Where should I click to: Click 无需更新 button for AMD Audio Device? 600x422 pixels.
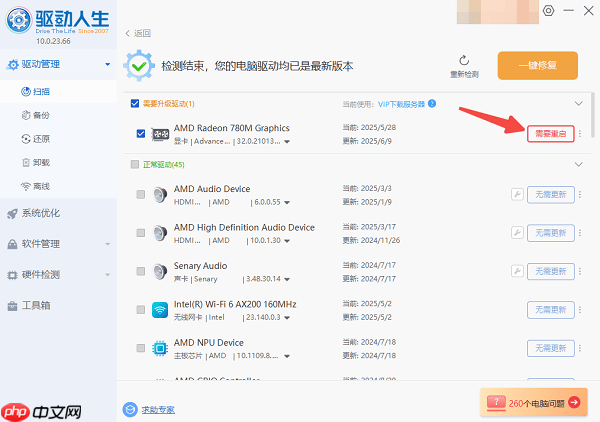[551, 194]
